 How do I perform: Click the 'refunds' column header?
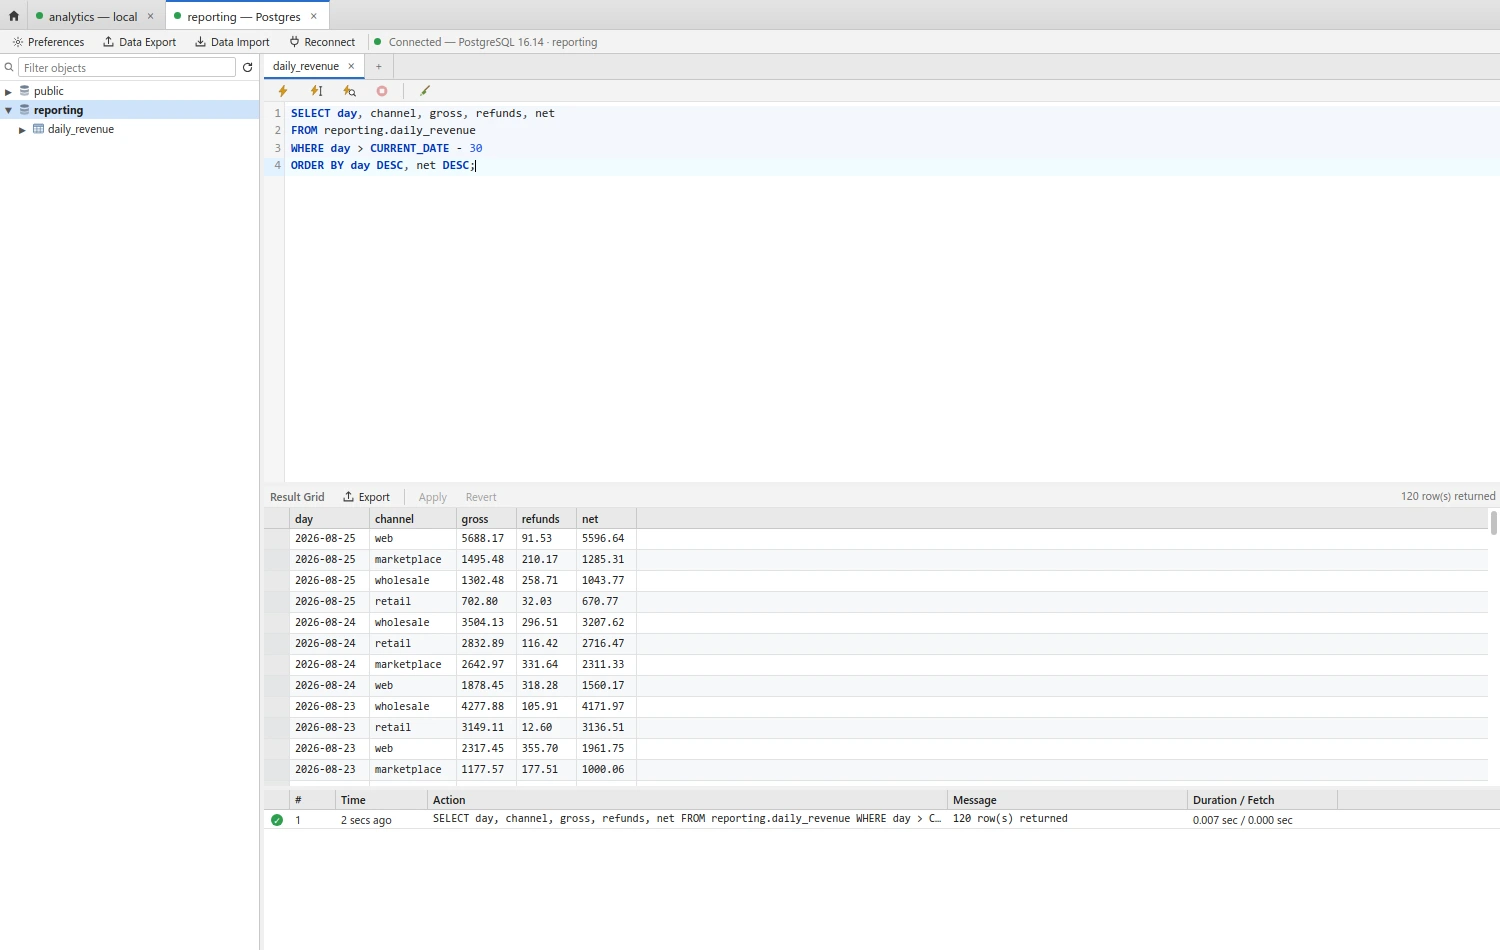click(545, 519)
